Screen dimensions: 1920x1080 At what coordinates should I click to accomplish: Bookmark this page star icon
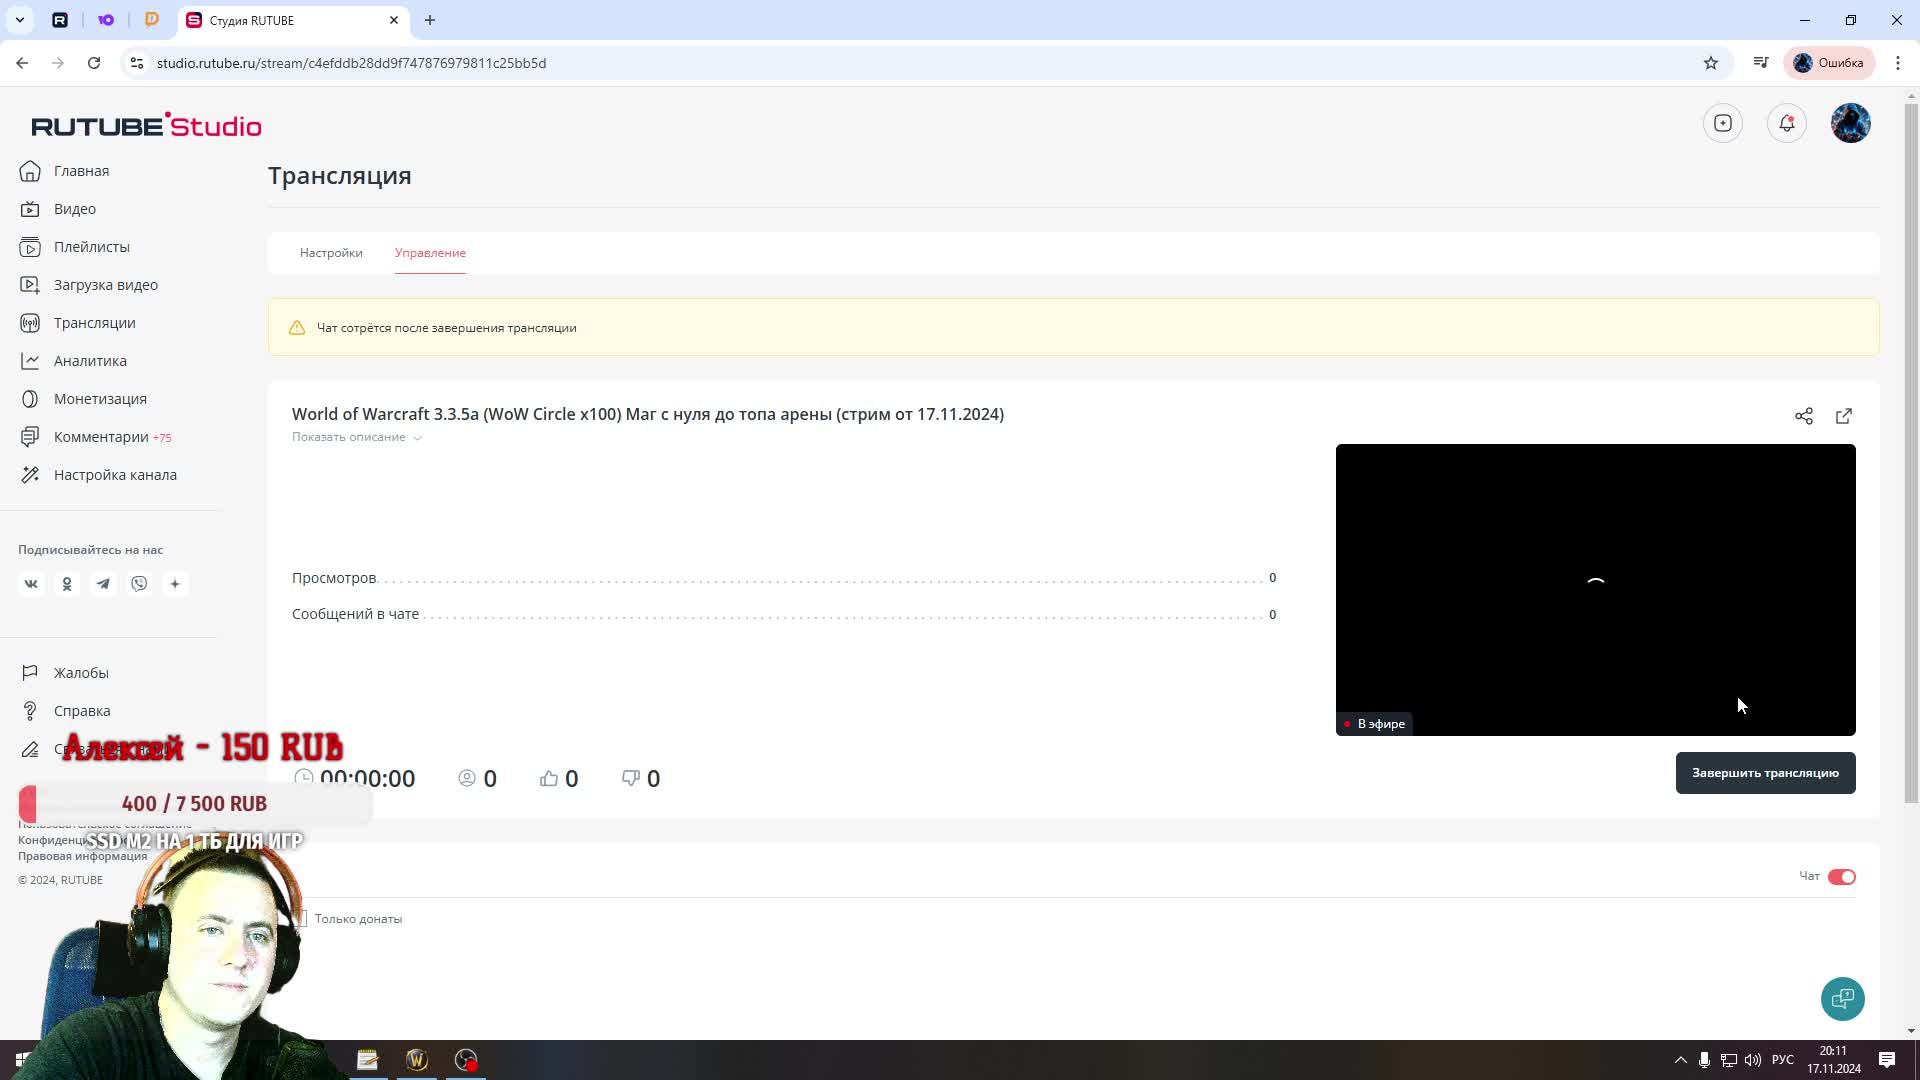tap(1711, 63)
